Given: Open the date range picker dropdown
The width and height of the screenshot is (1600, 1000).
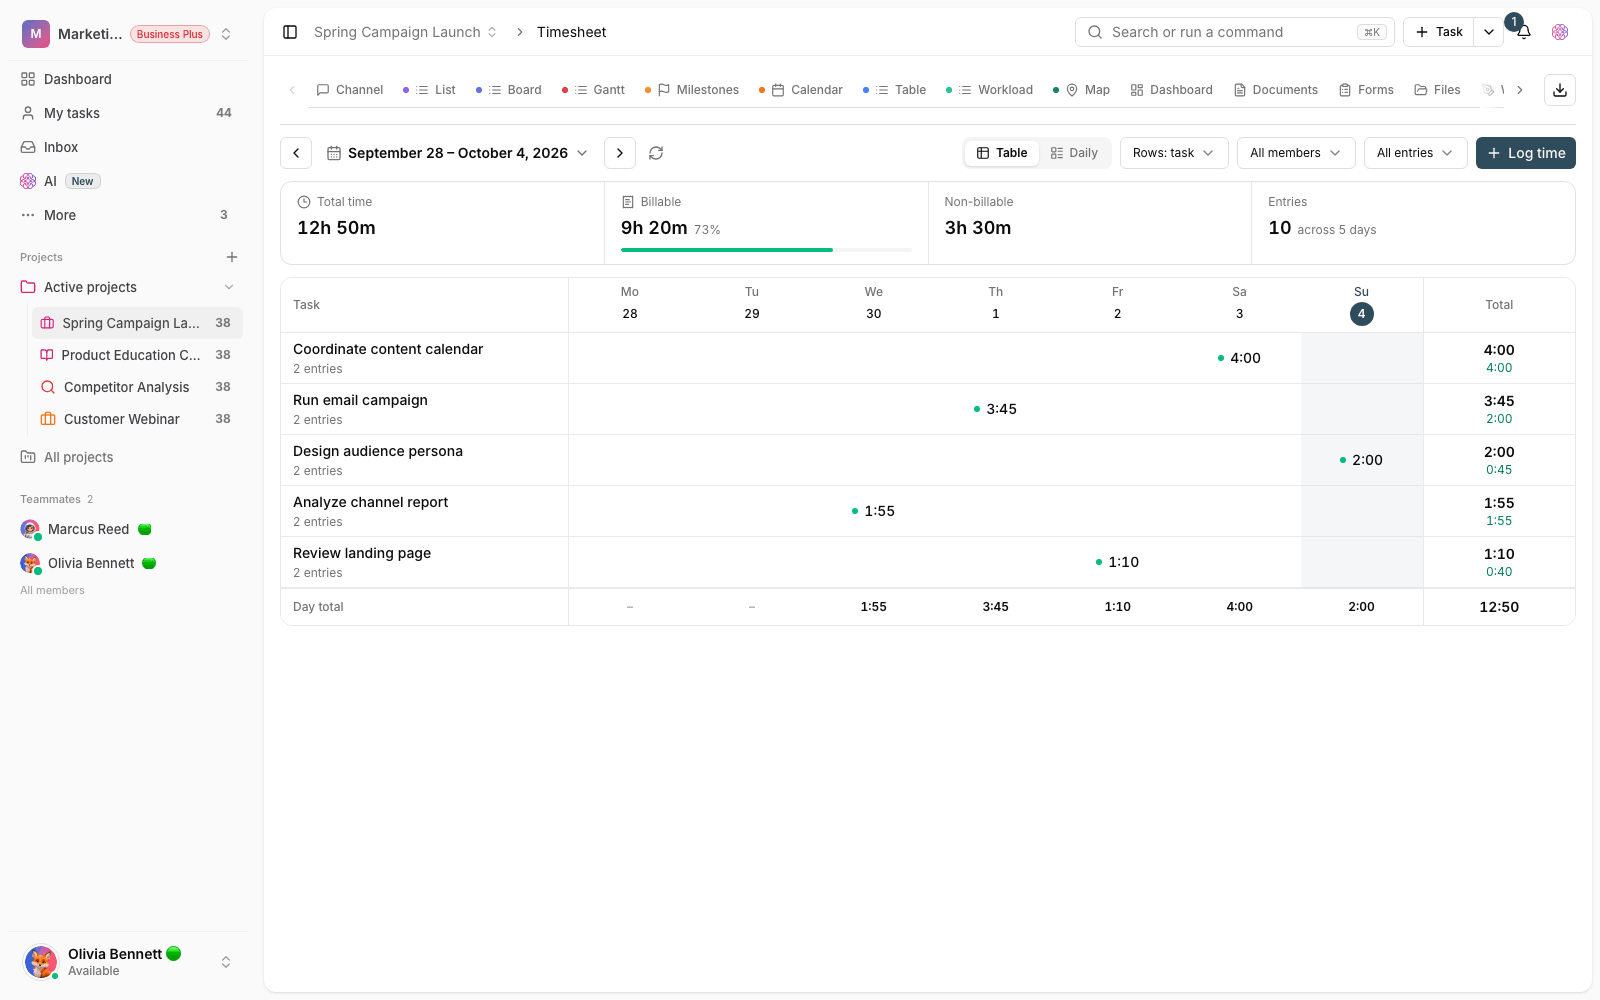Looking at the screenshot, I should tap(458, 153).
